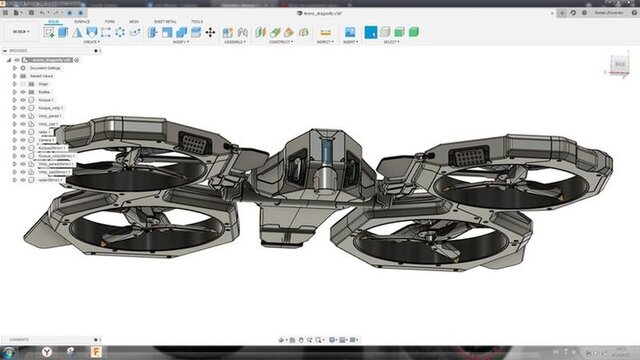The width and height of the screenshot is (640, 360).
Task: Open the File menu icon
Action: (16, 13)
